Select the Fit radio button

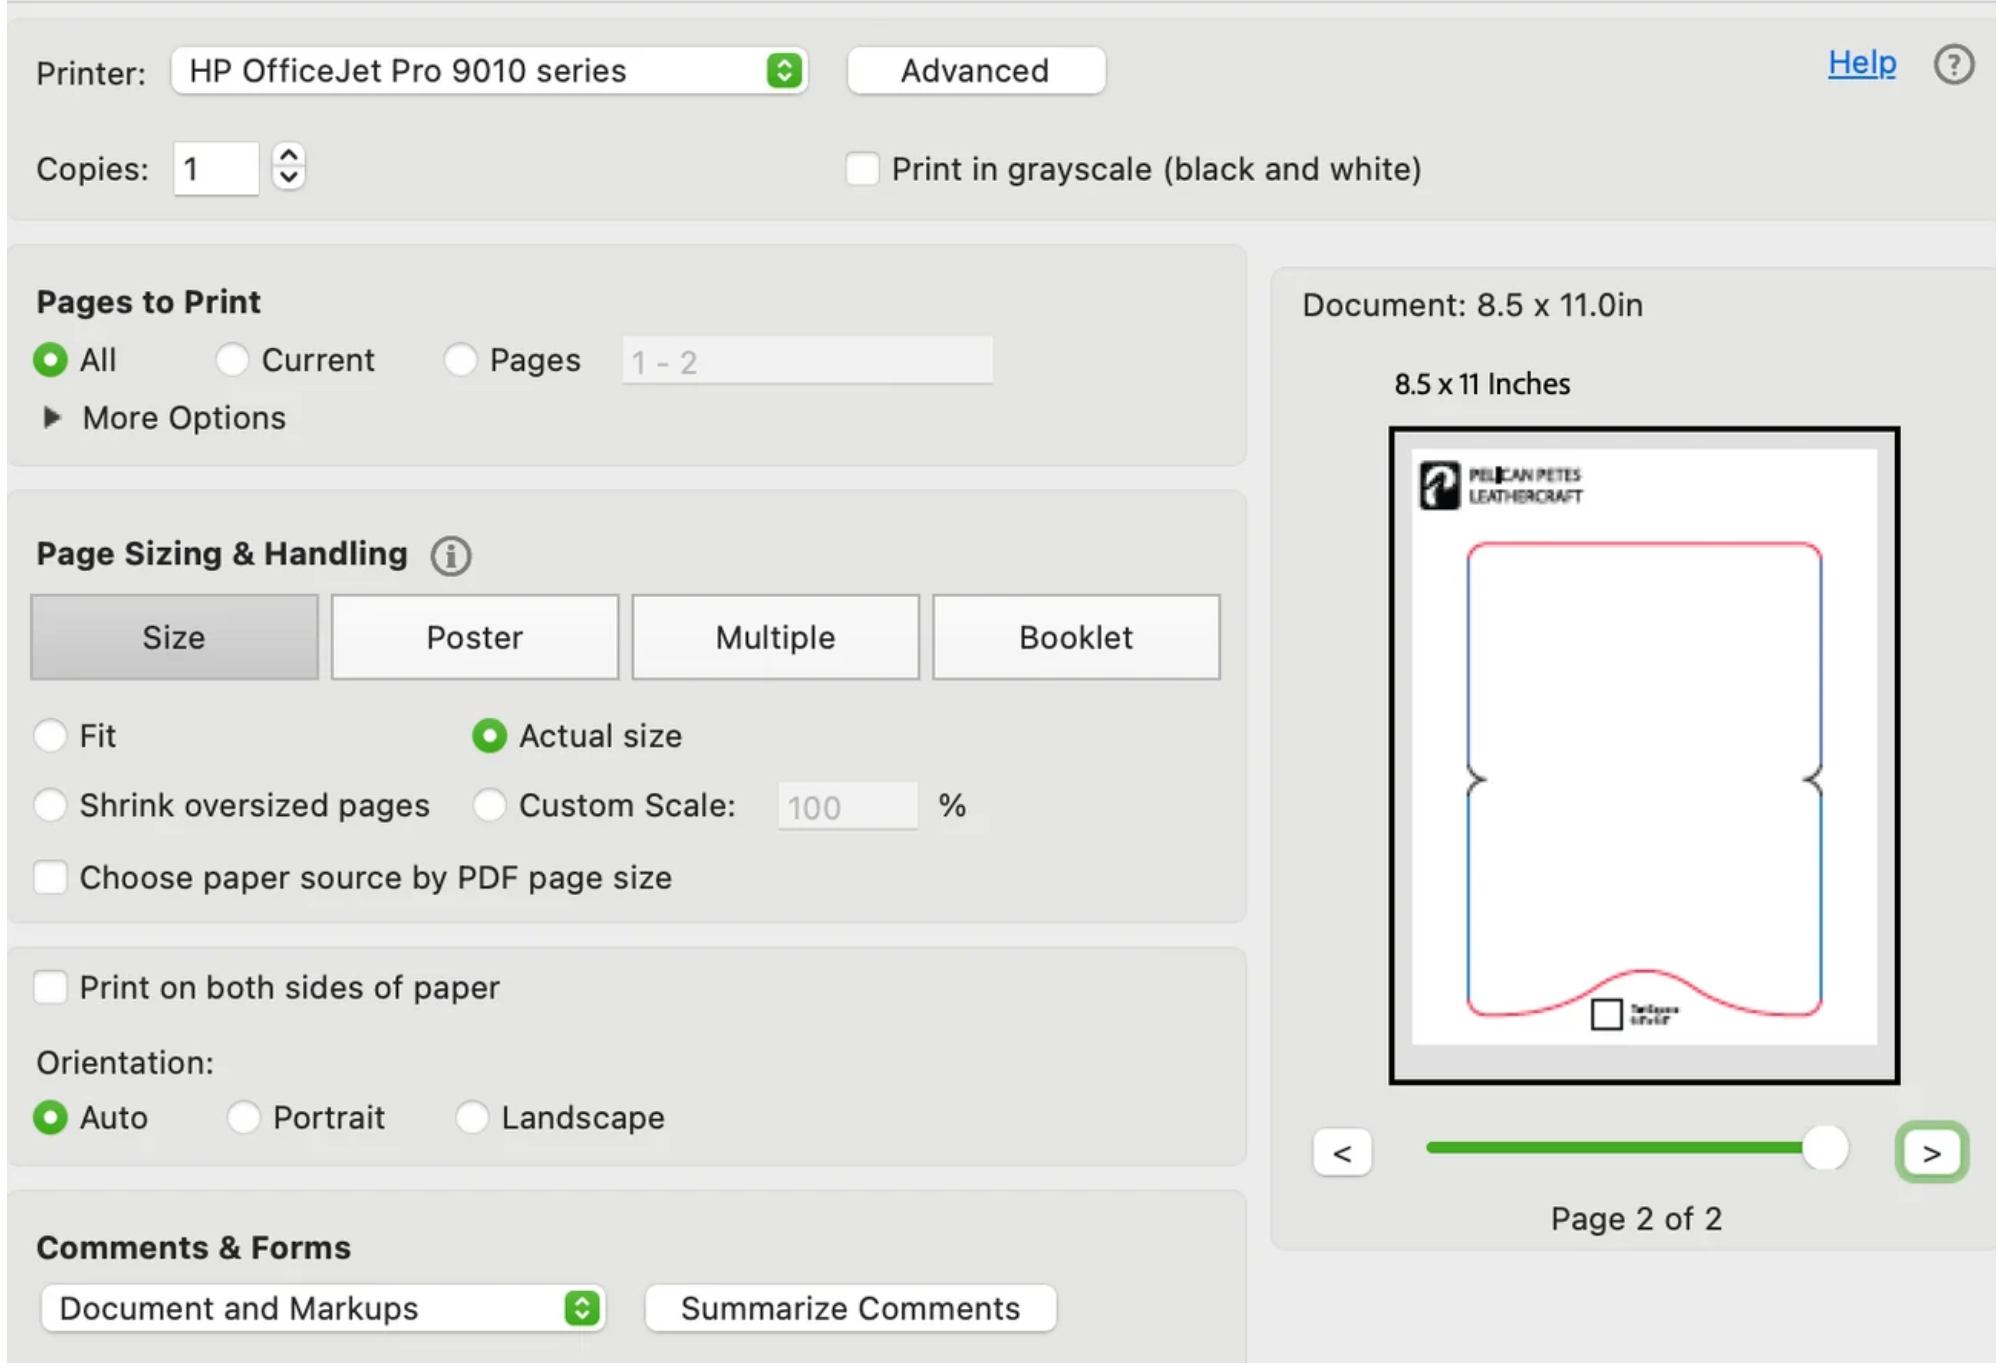tap(50, 738)
